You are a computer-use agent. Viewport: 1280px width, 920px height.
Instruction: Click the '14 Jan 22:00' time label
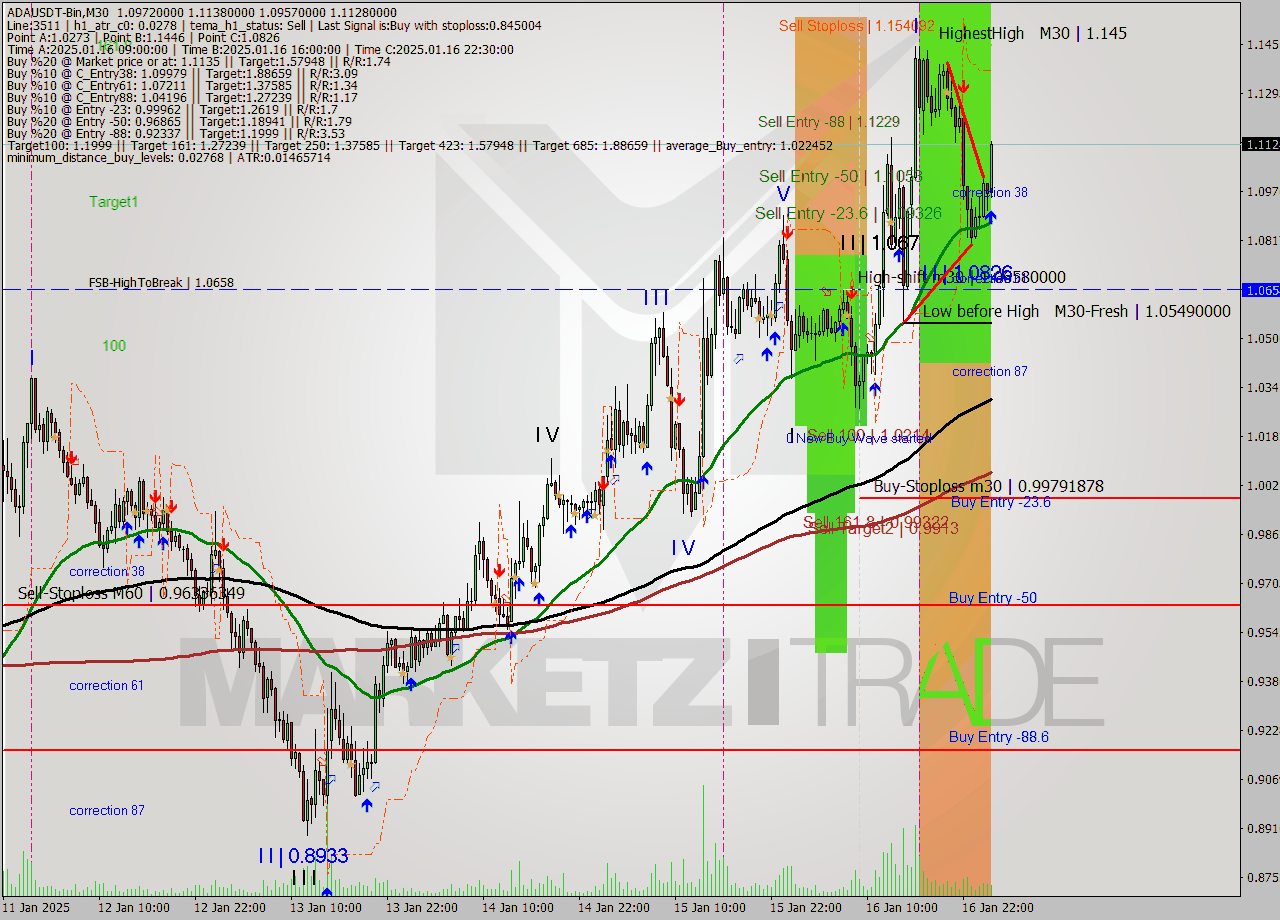614,908
